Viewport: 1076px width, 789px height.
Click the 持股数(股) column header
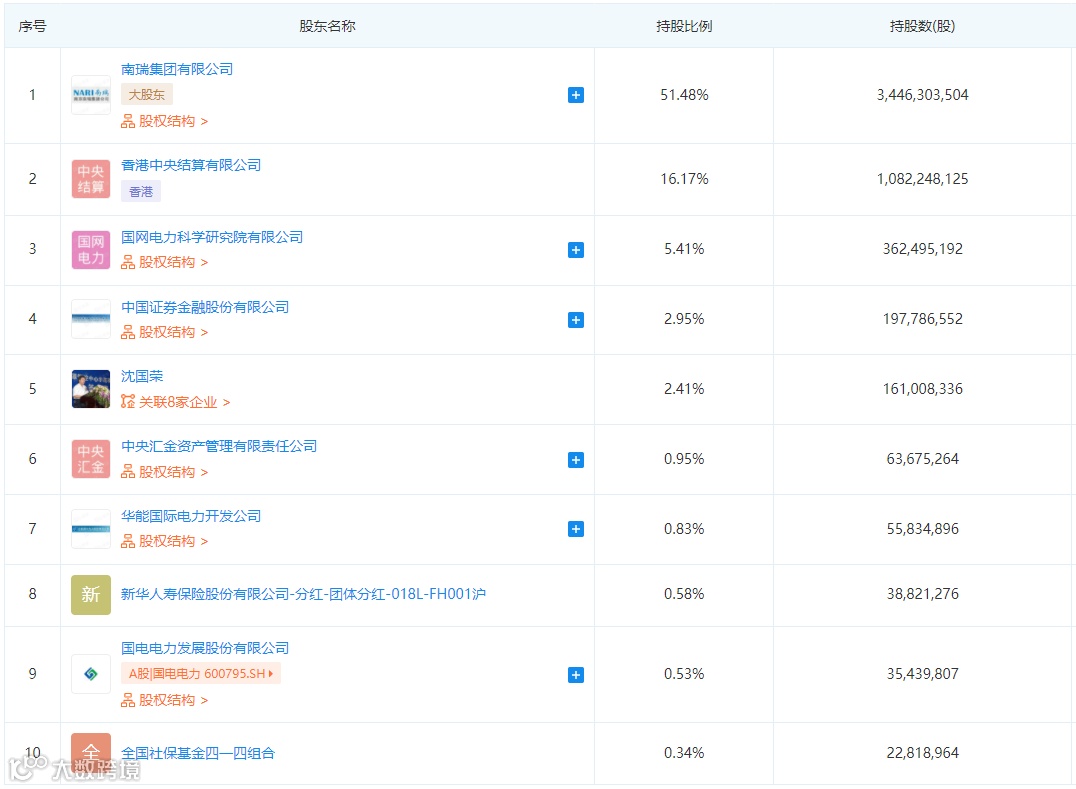click(922, 27)
